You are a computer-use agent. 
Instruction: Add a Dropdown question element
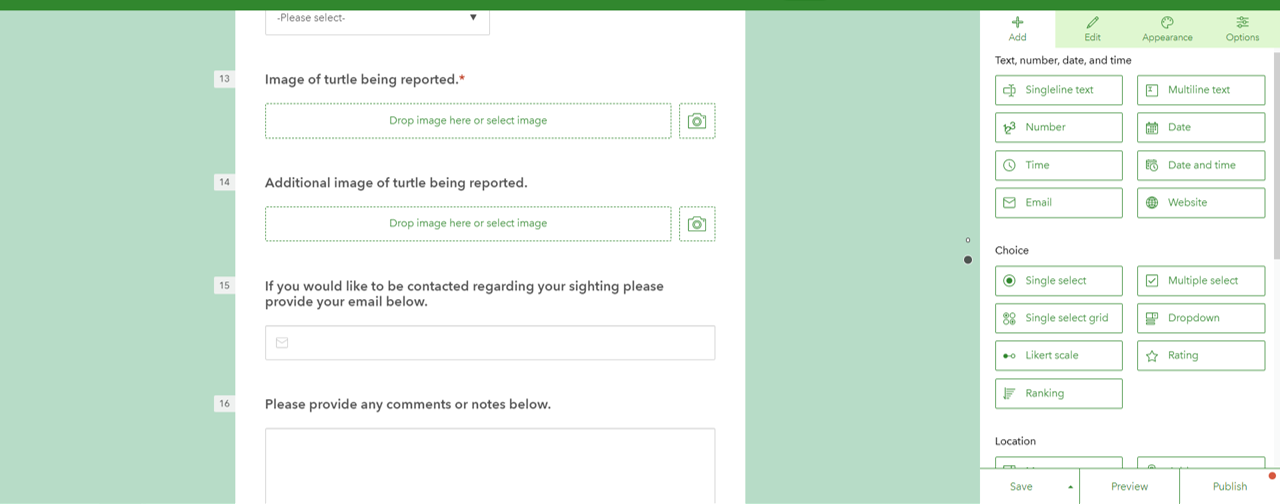[1200, 318]
